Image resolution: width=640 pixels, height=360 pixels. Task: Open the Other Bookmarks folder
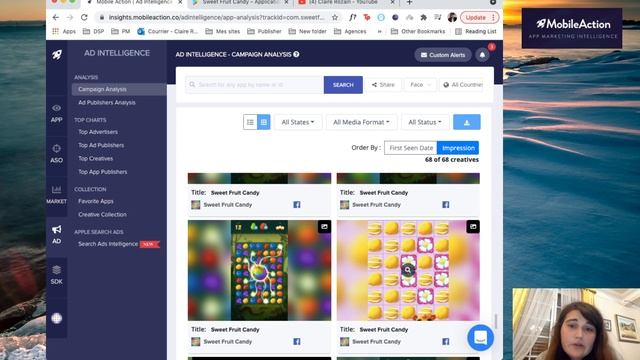click(418, 31)
